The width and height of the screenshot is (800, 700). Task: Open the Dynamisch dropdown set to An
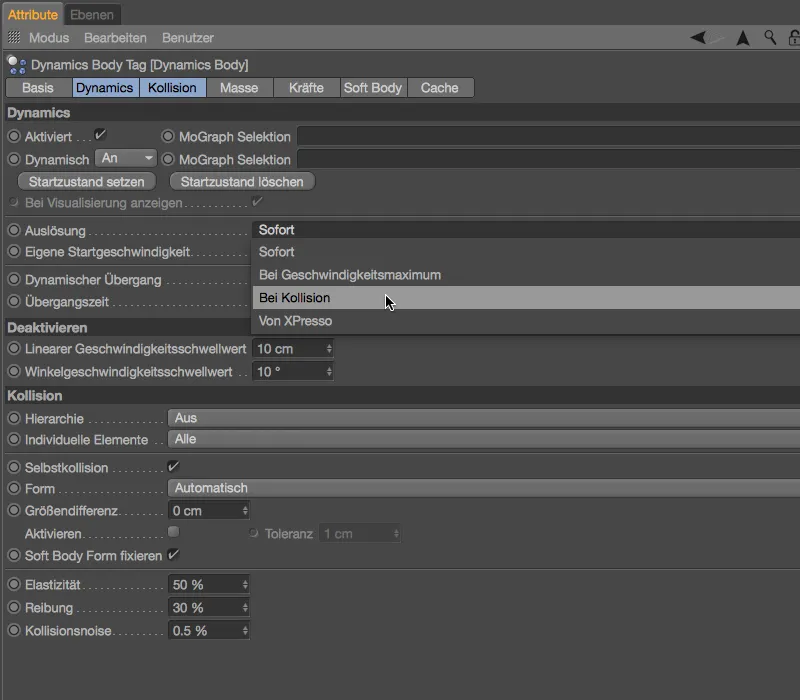tap(126, 159)
